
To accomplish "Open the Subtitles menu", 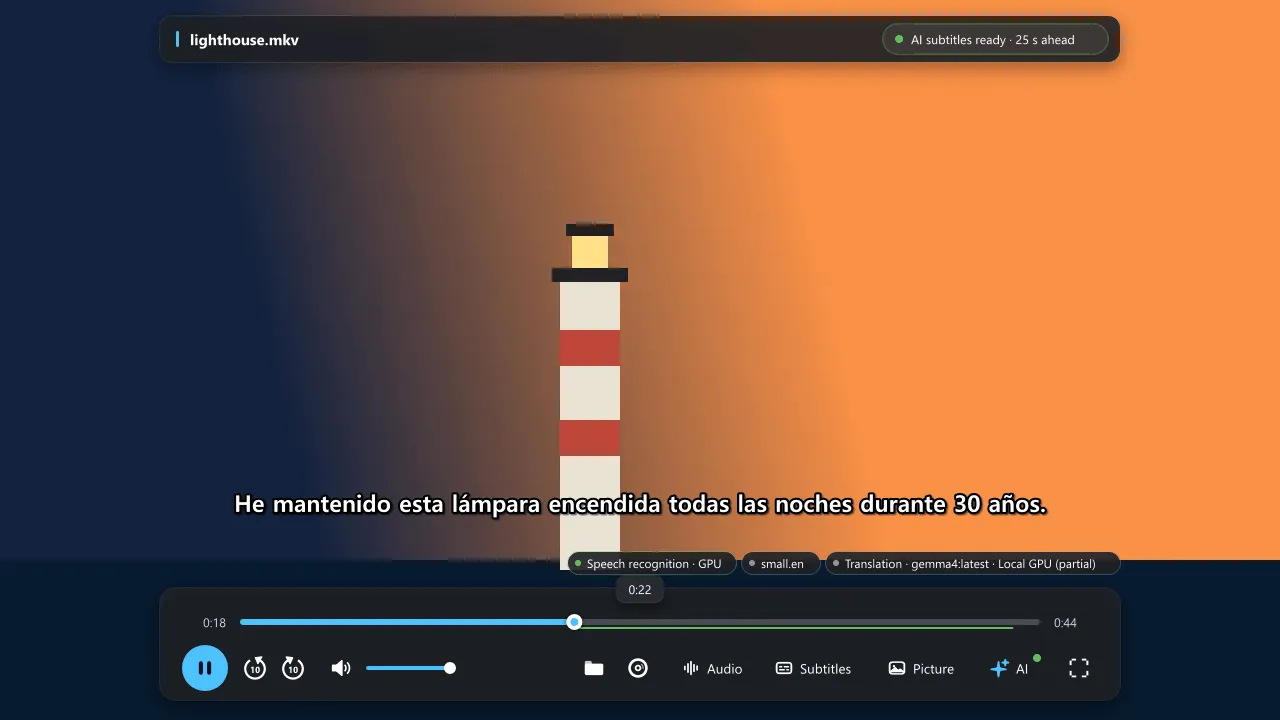I will coord(814,668).
